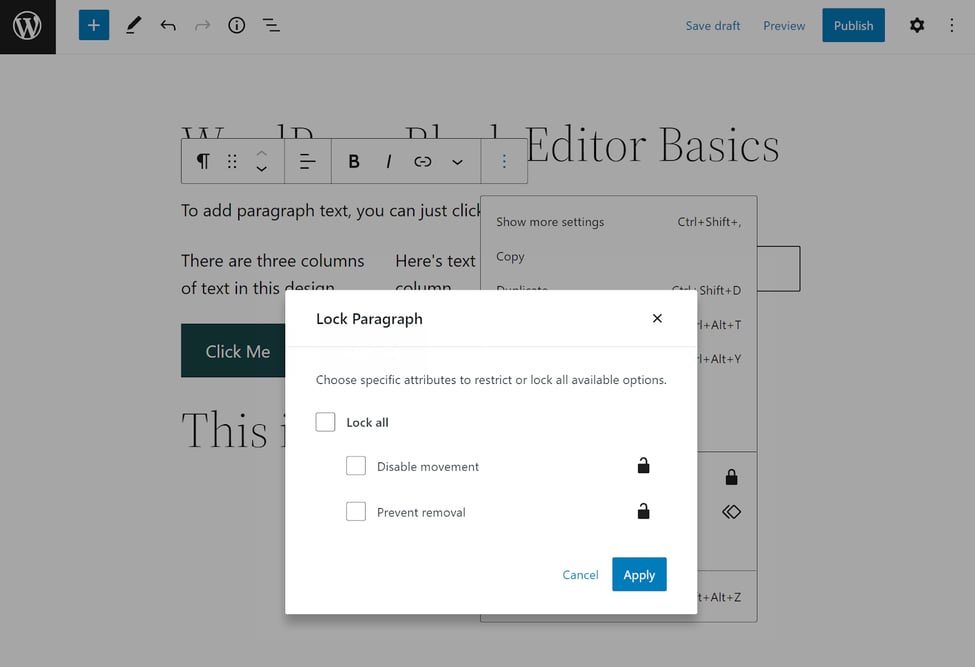Click the Preview button
The width and height of the screenshot is (975, 667).
(x=784, y=25)
